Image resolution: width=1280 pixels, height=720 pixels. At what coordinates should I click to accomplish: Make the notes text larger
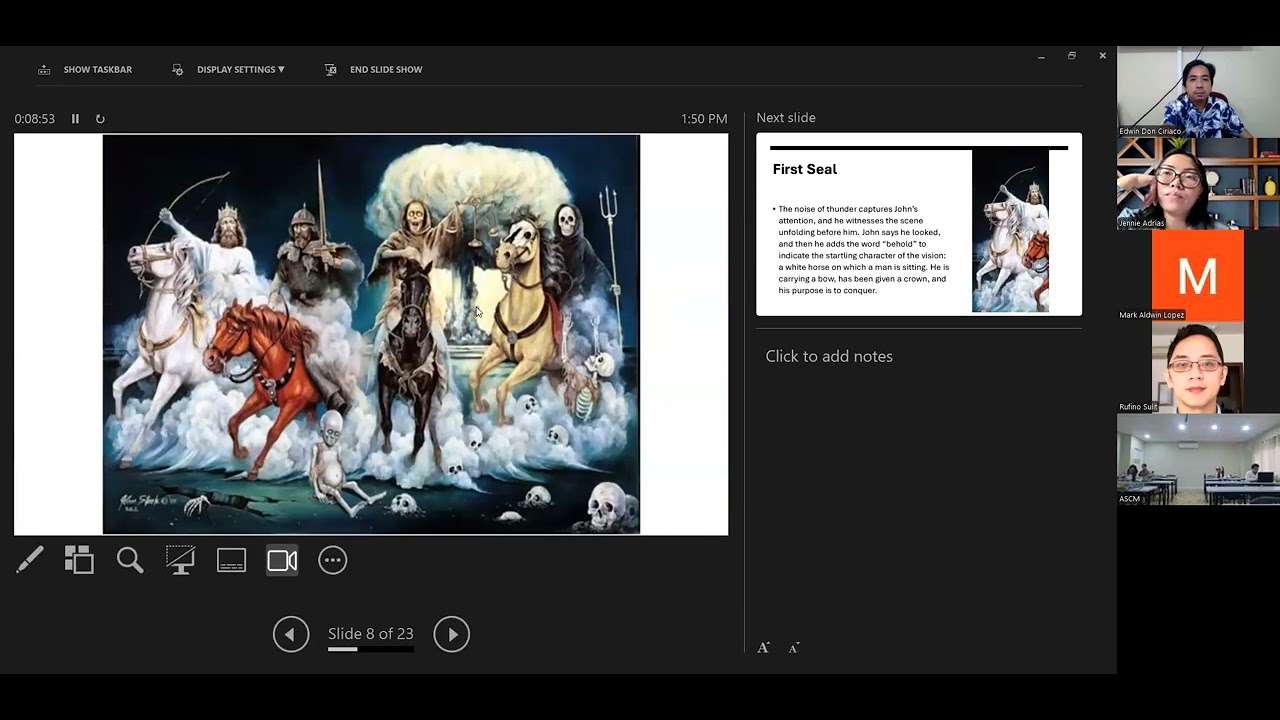[x=763, y=647]
